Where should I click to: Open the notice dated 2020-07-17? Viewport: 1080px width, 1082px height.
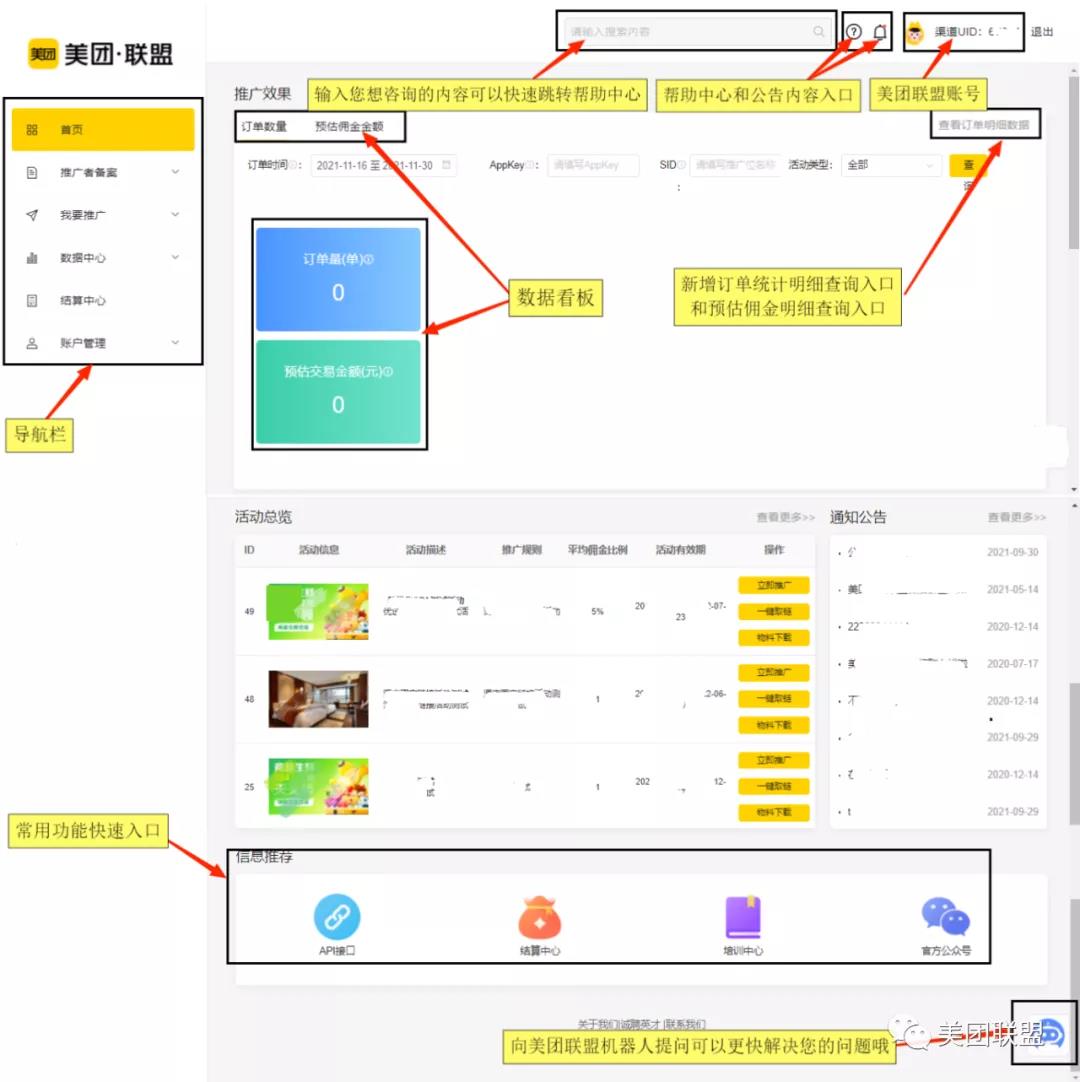coord(939,663)
